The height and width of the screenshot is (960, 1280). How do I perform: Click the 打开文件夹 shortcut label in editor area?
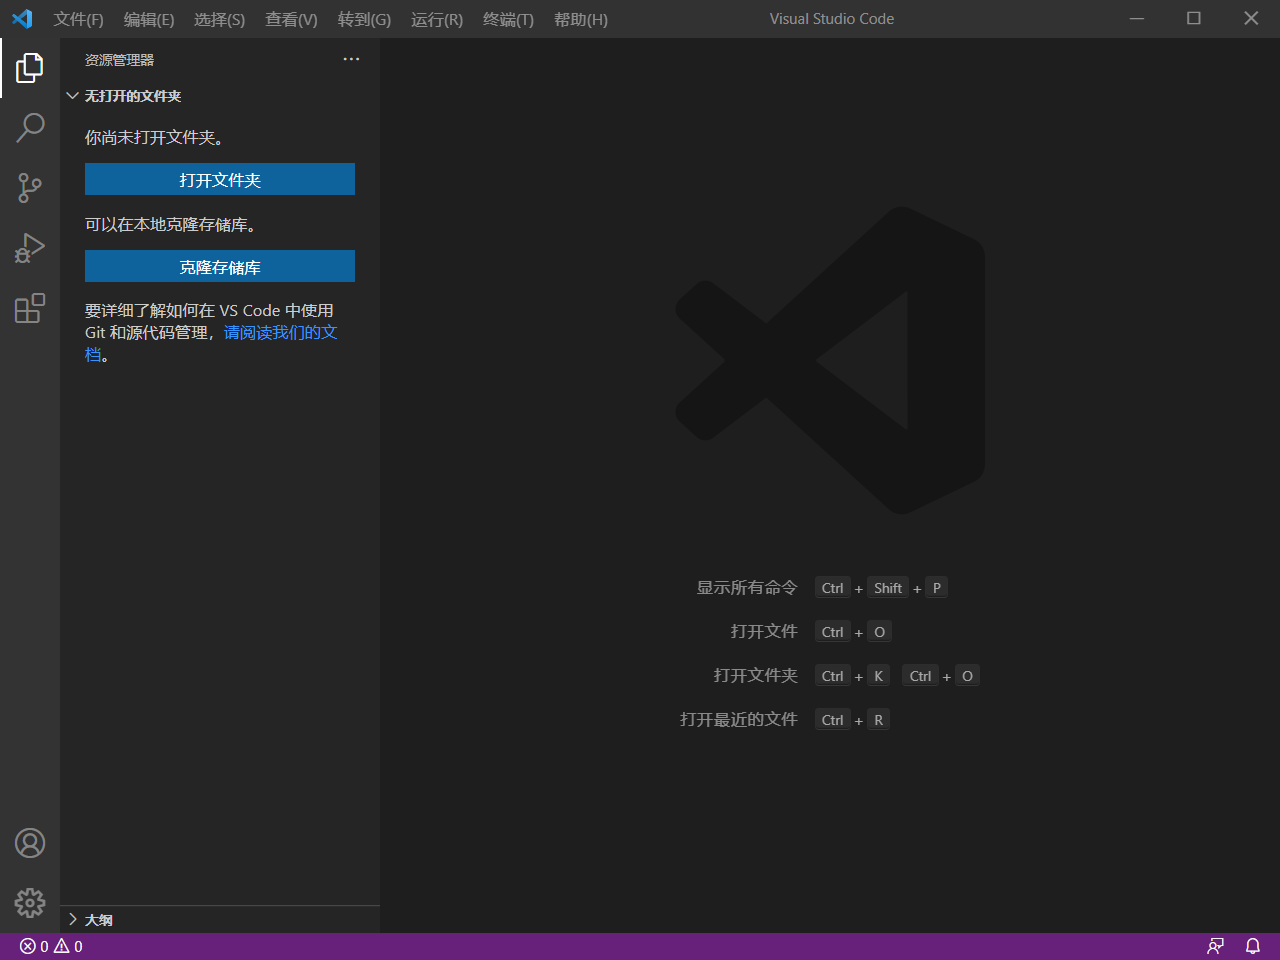pos(756,676)
